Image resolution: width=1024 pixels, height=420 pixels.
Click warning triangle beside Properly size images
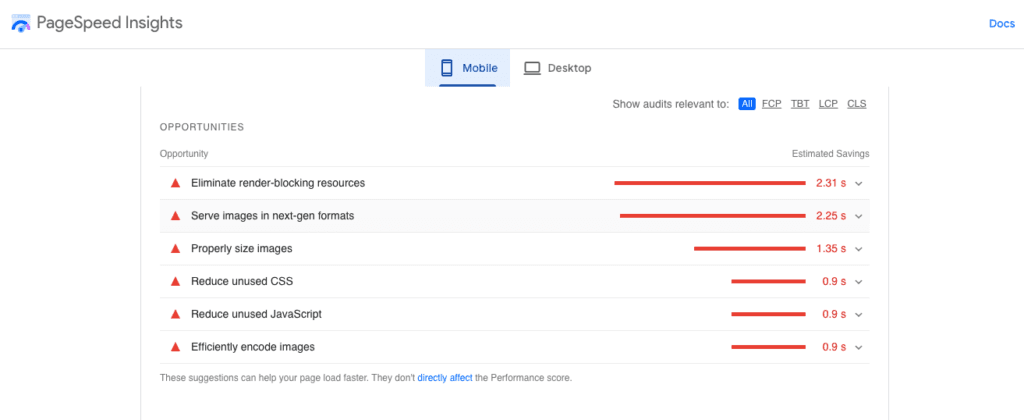click(175, 249)
